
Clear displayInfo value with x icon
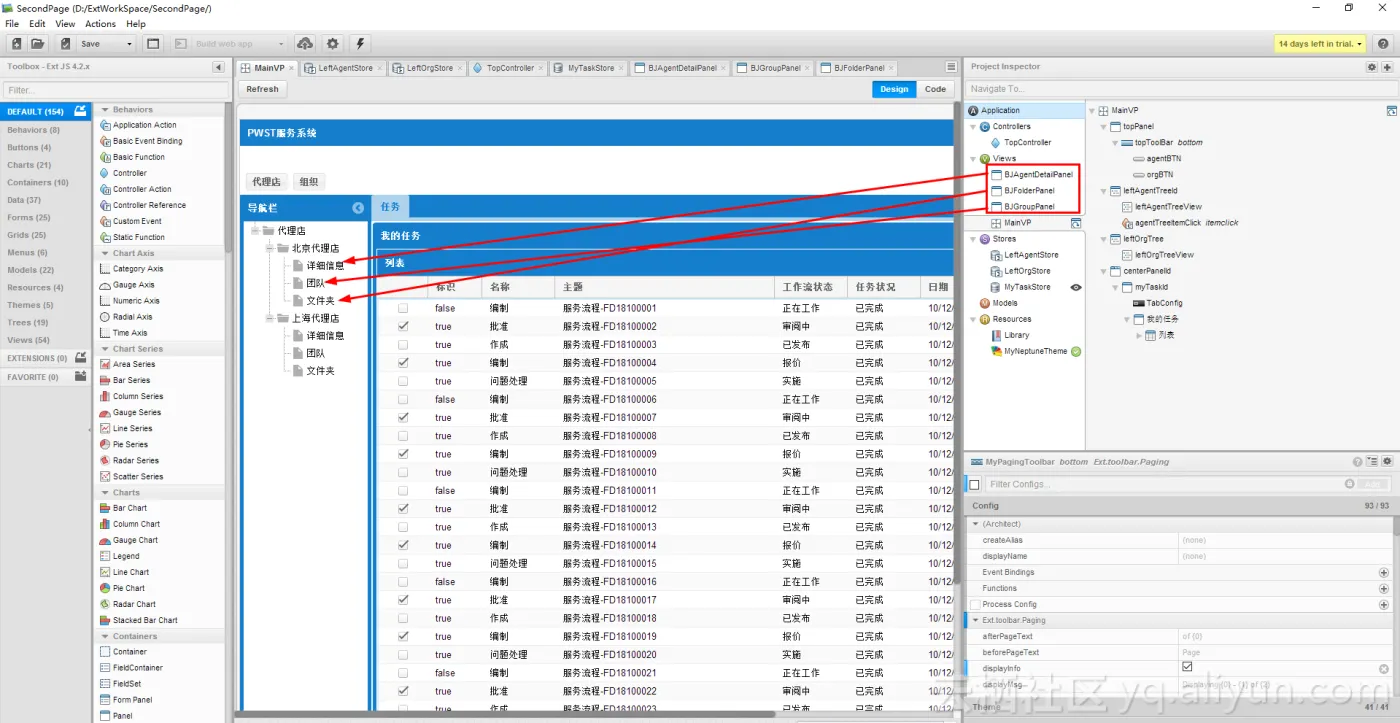coord(1384,669)
